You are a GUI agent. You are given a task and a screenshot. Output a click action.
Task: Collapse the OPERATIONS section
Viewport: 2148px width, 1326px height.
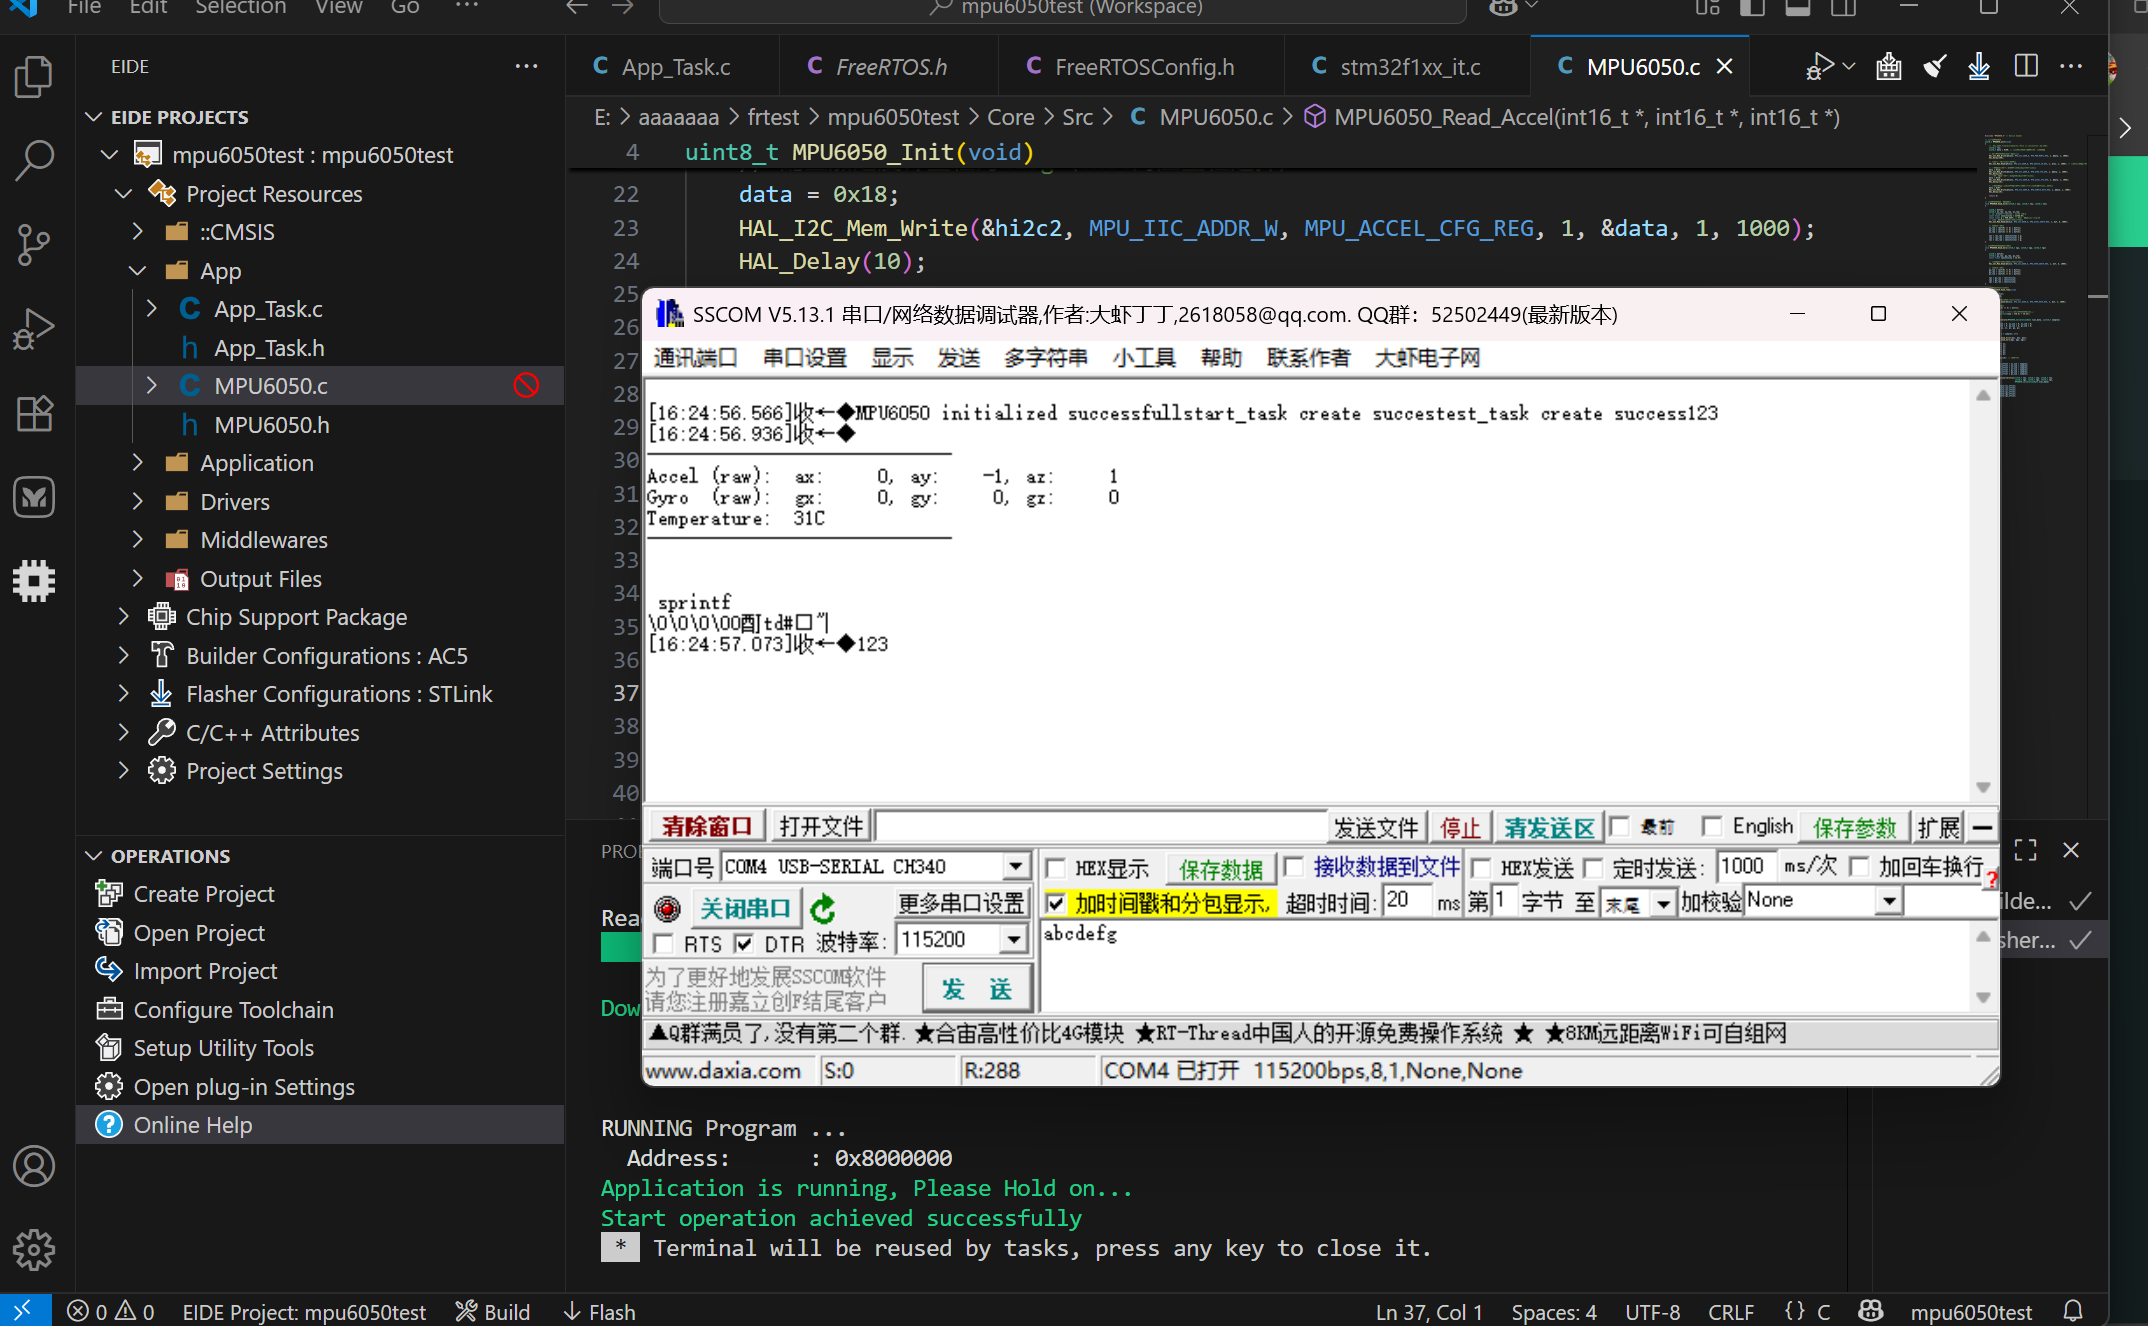click(93, 856)
